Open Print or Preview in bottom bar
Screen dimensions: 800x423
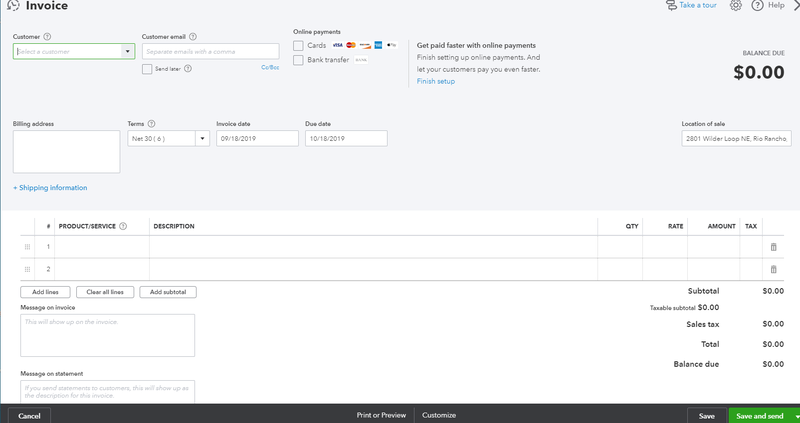coord(381,415)
